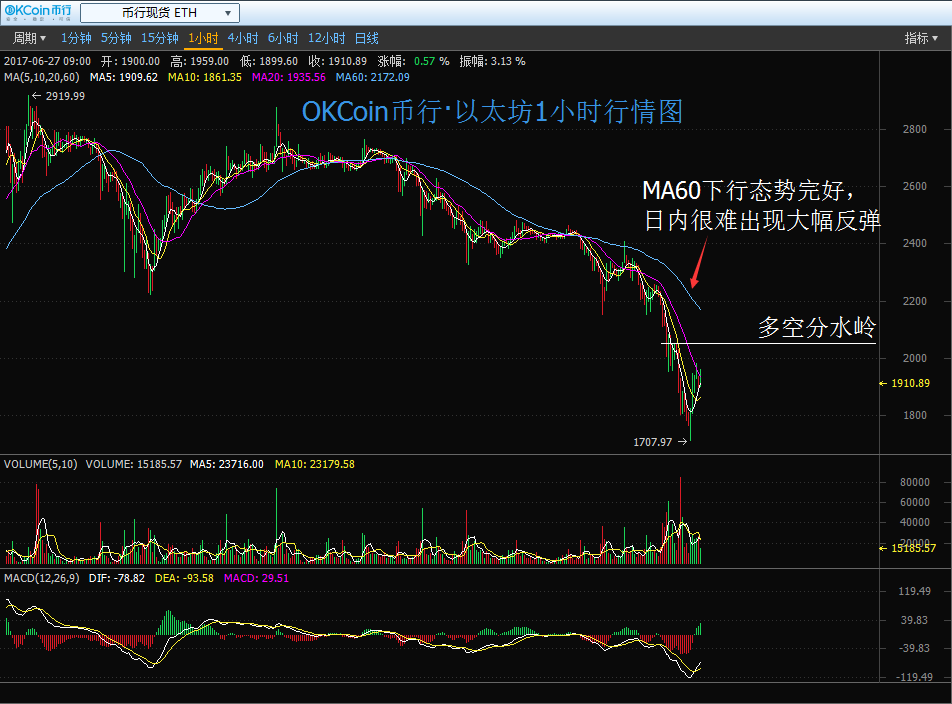Image resolution: width=952 pixels, height=704 pixels.
Task: Click the MA(5,10,20,60) indicator label
Action: tap(42, 77)
